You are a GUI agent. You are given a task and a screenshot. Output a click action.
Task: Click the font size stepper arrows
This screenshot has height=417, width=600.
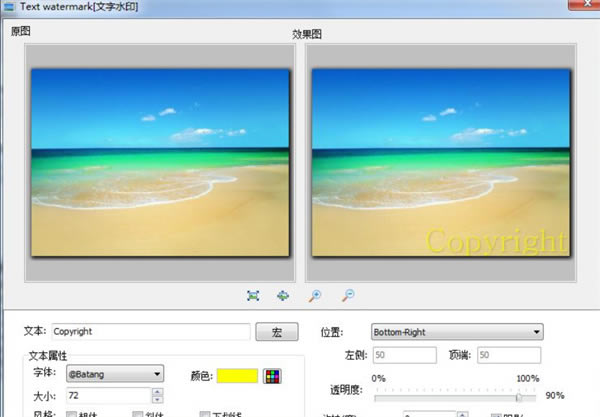click(x=156, y=396)
